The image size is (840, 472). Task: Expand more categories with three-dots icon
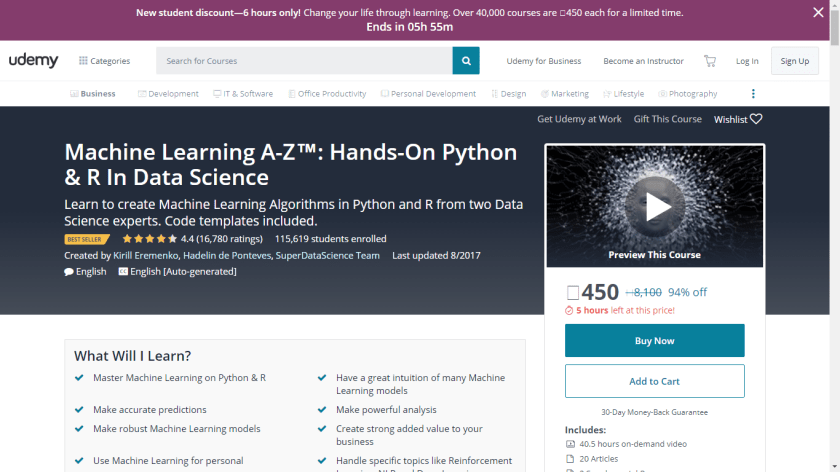pos(753,94)
